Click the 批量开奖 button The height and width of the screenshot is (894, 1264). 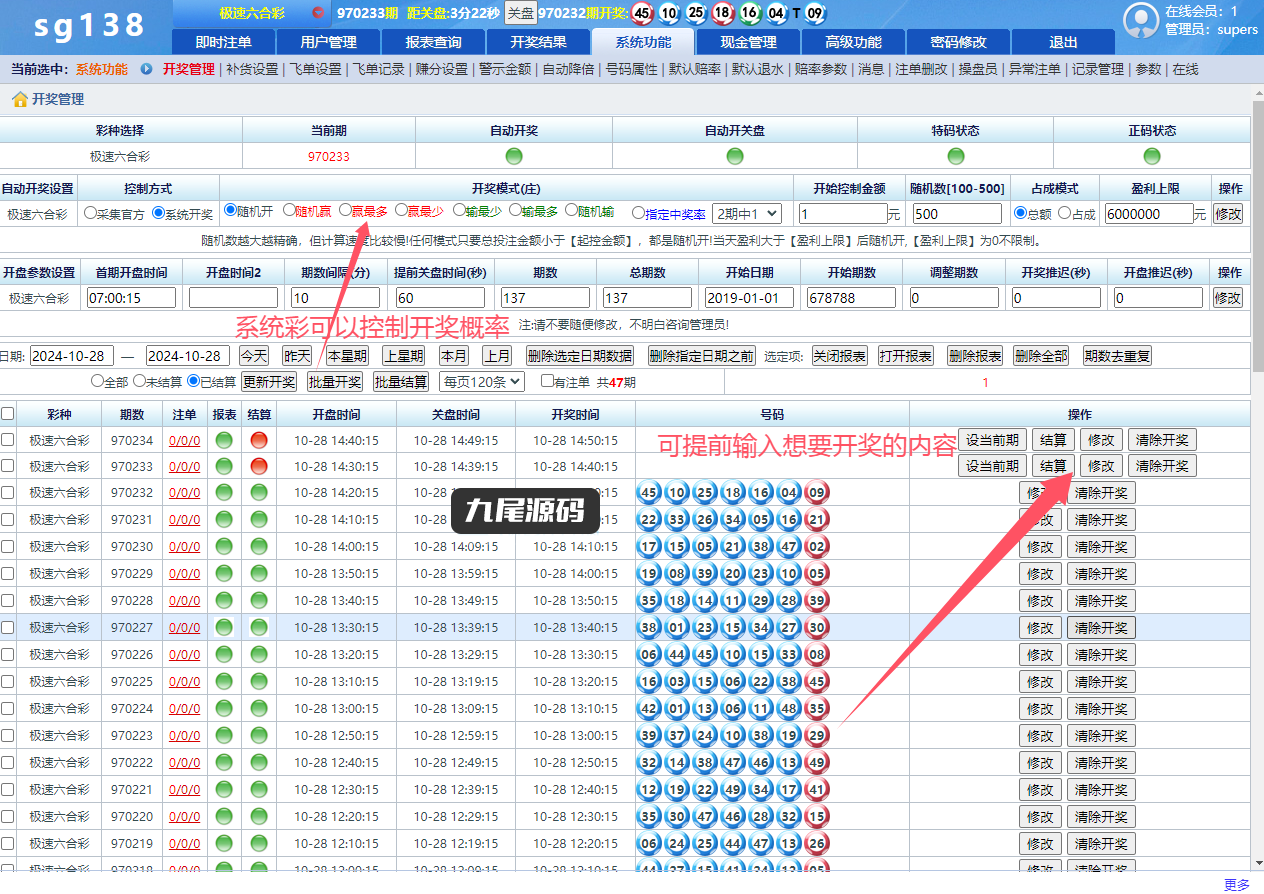[335, 382]
